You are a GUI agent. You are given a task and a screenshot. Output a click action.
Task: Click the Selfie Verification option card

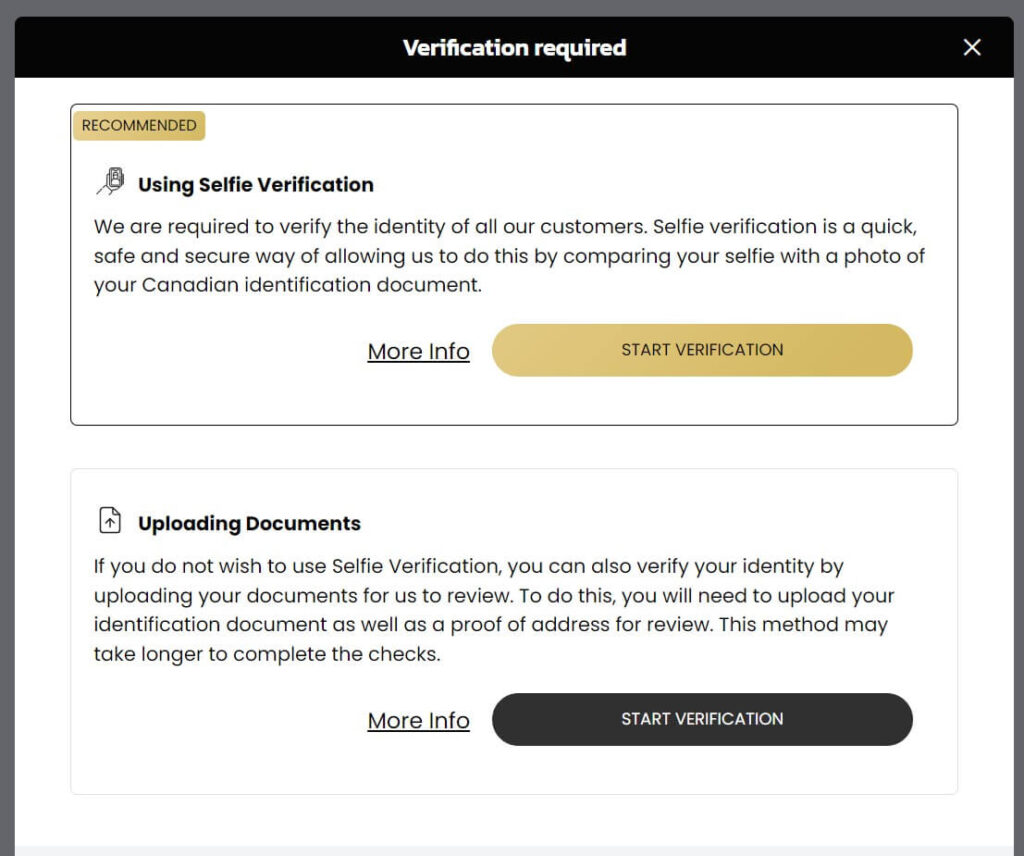514,264
